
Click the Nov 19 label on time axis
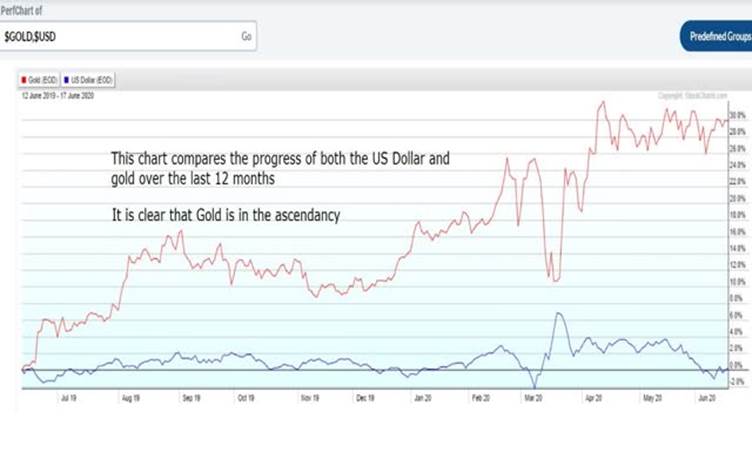point(309,397)
